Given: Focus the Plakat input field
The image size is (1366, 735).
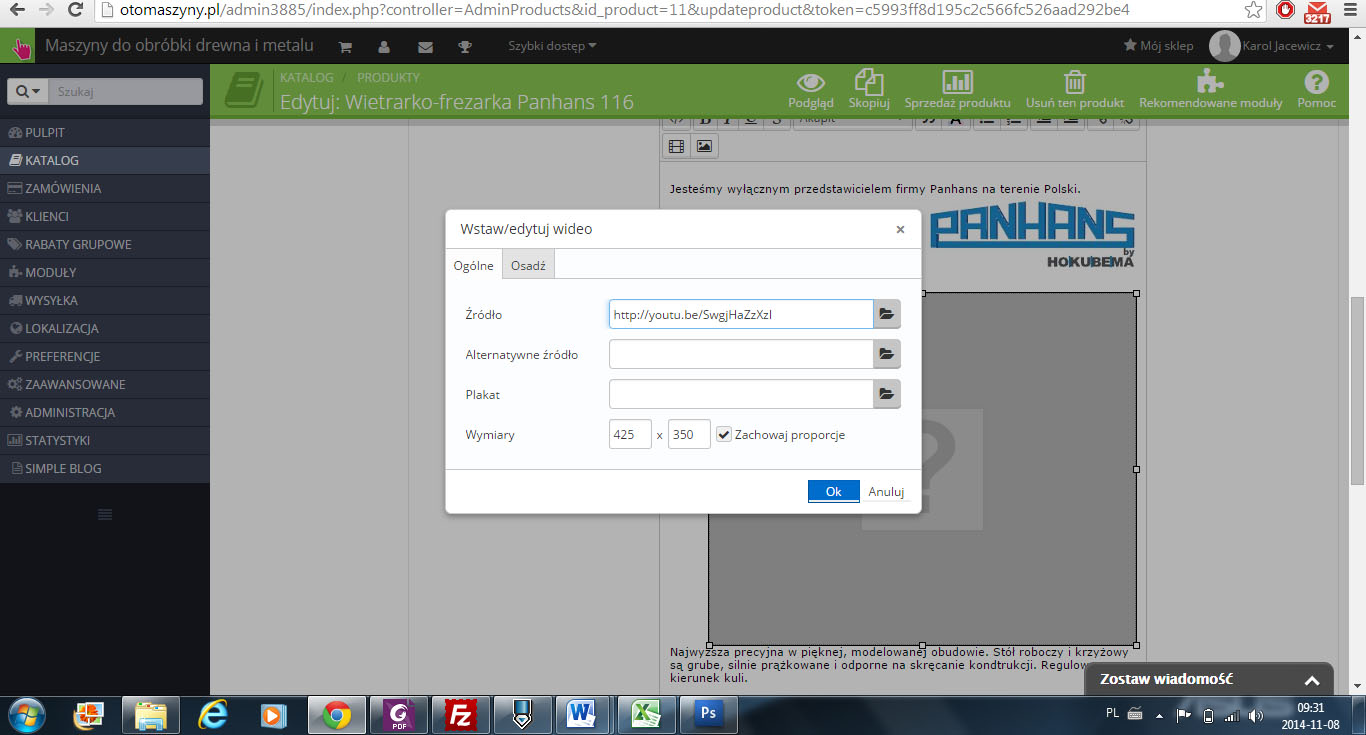Looking at the screenshot, I should [x=741, y=394].
